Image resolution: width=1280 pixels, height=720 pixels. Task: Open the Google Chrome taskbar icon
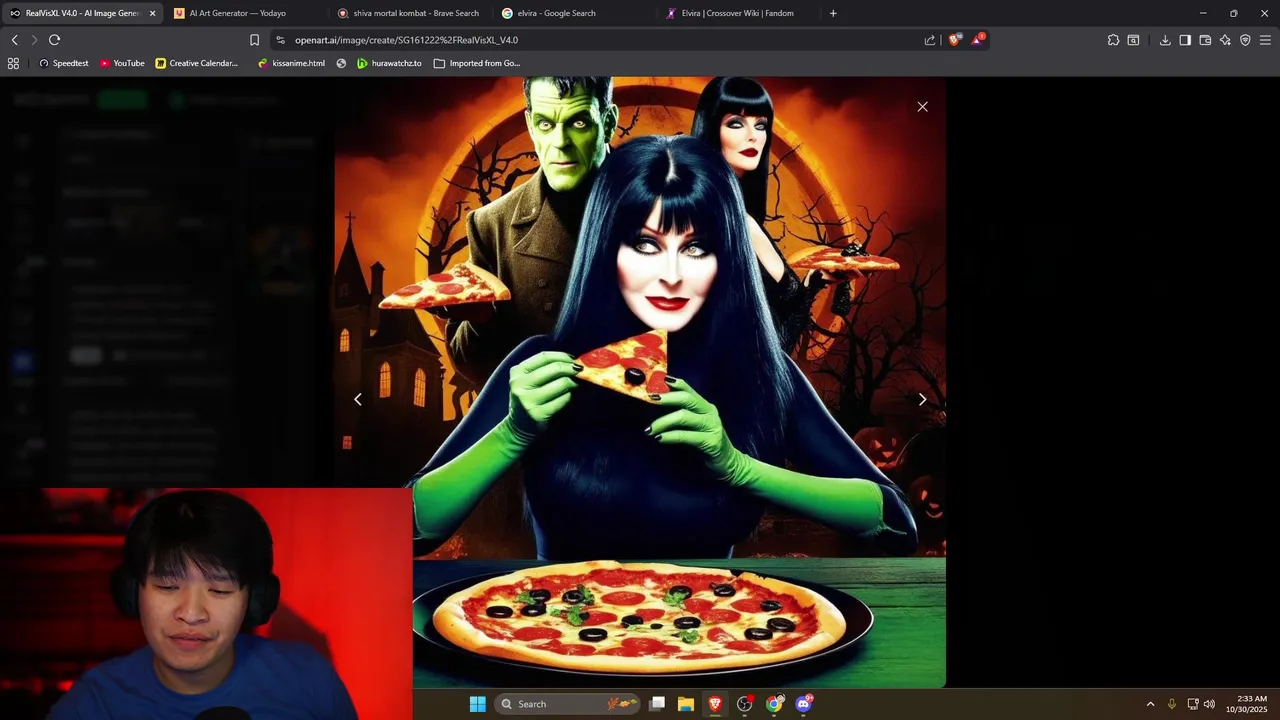774,704
